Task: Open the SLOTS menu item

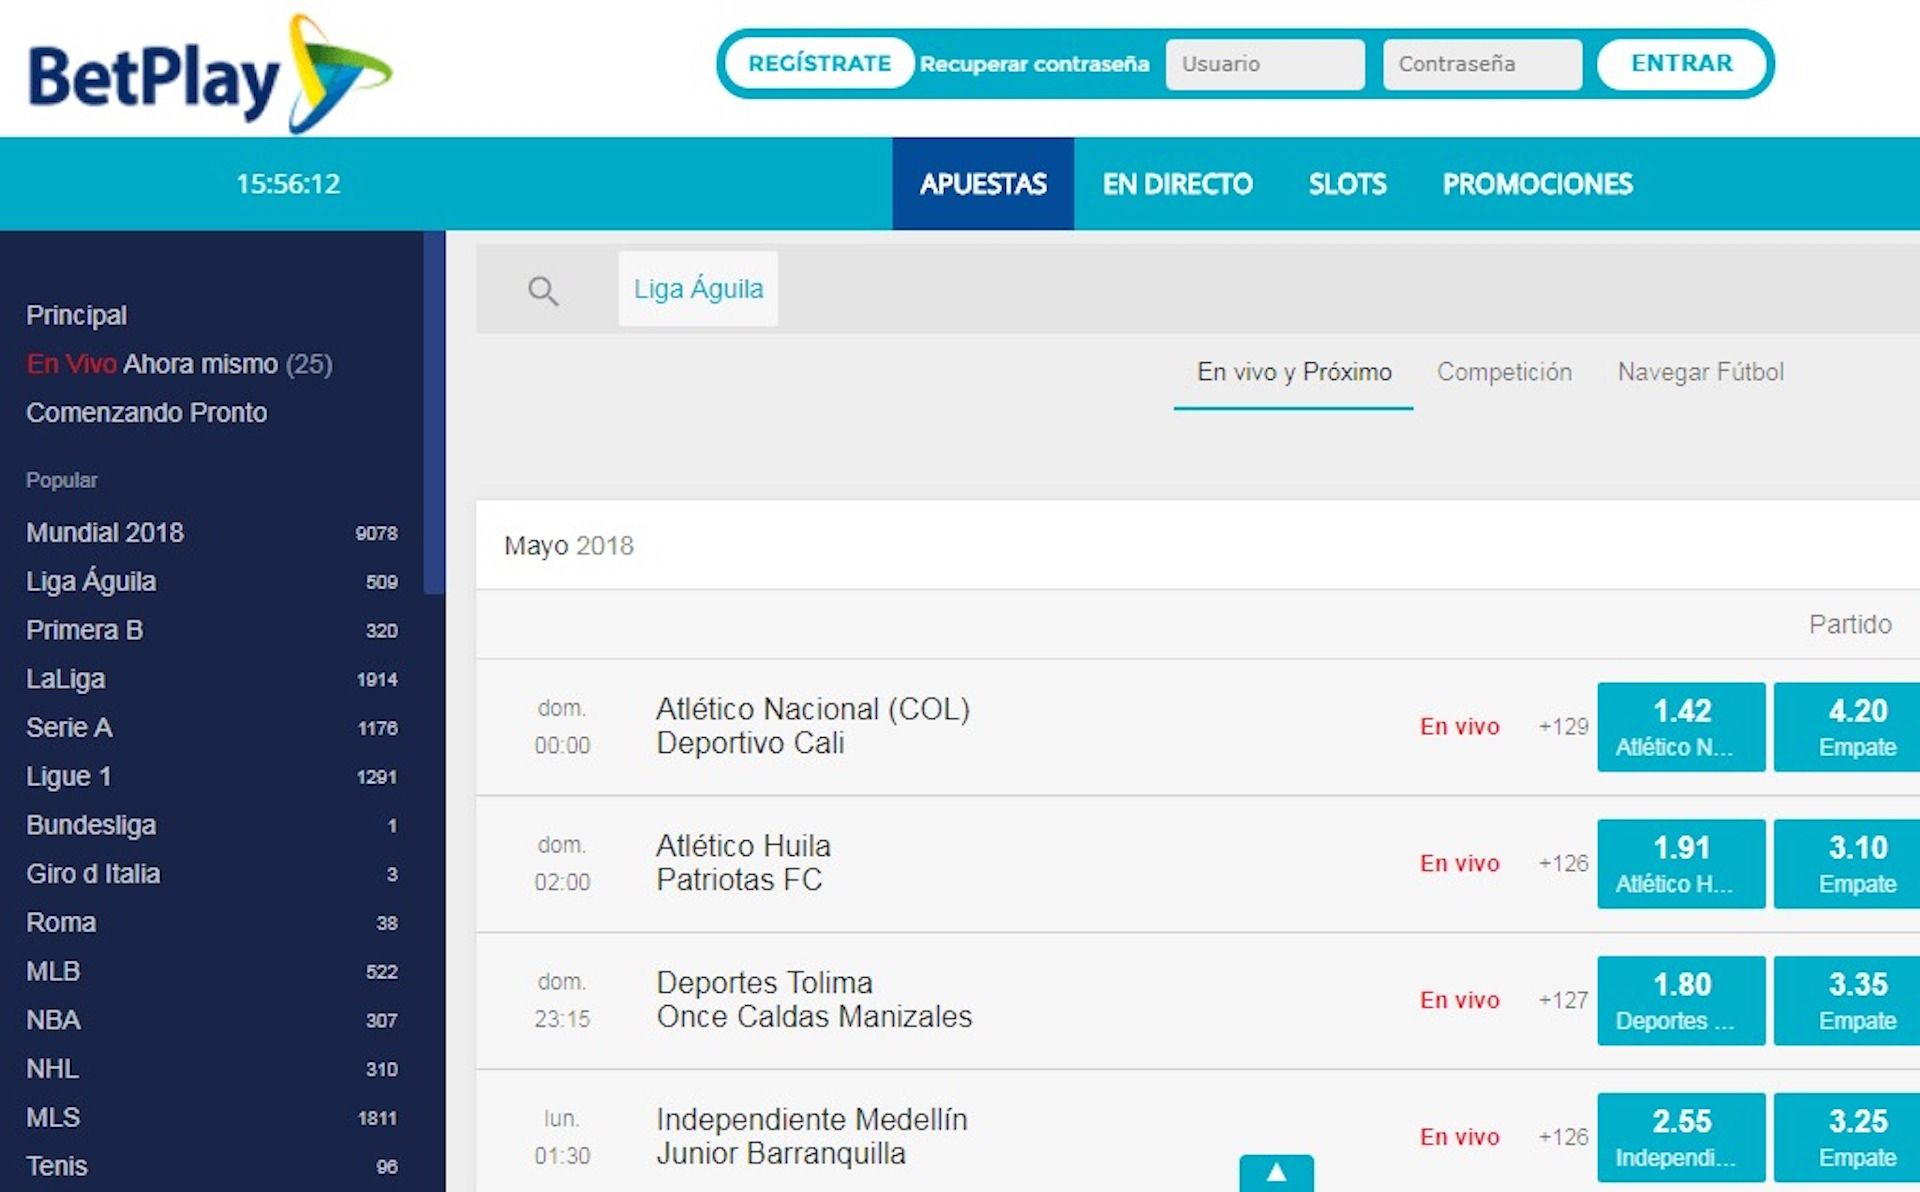Action: point(1347,184)
